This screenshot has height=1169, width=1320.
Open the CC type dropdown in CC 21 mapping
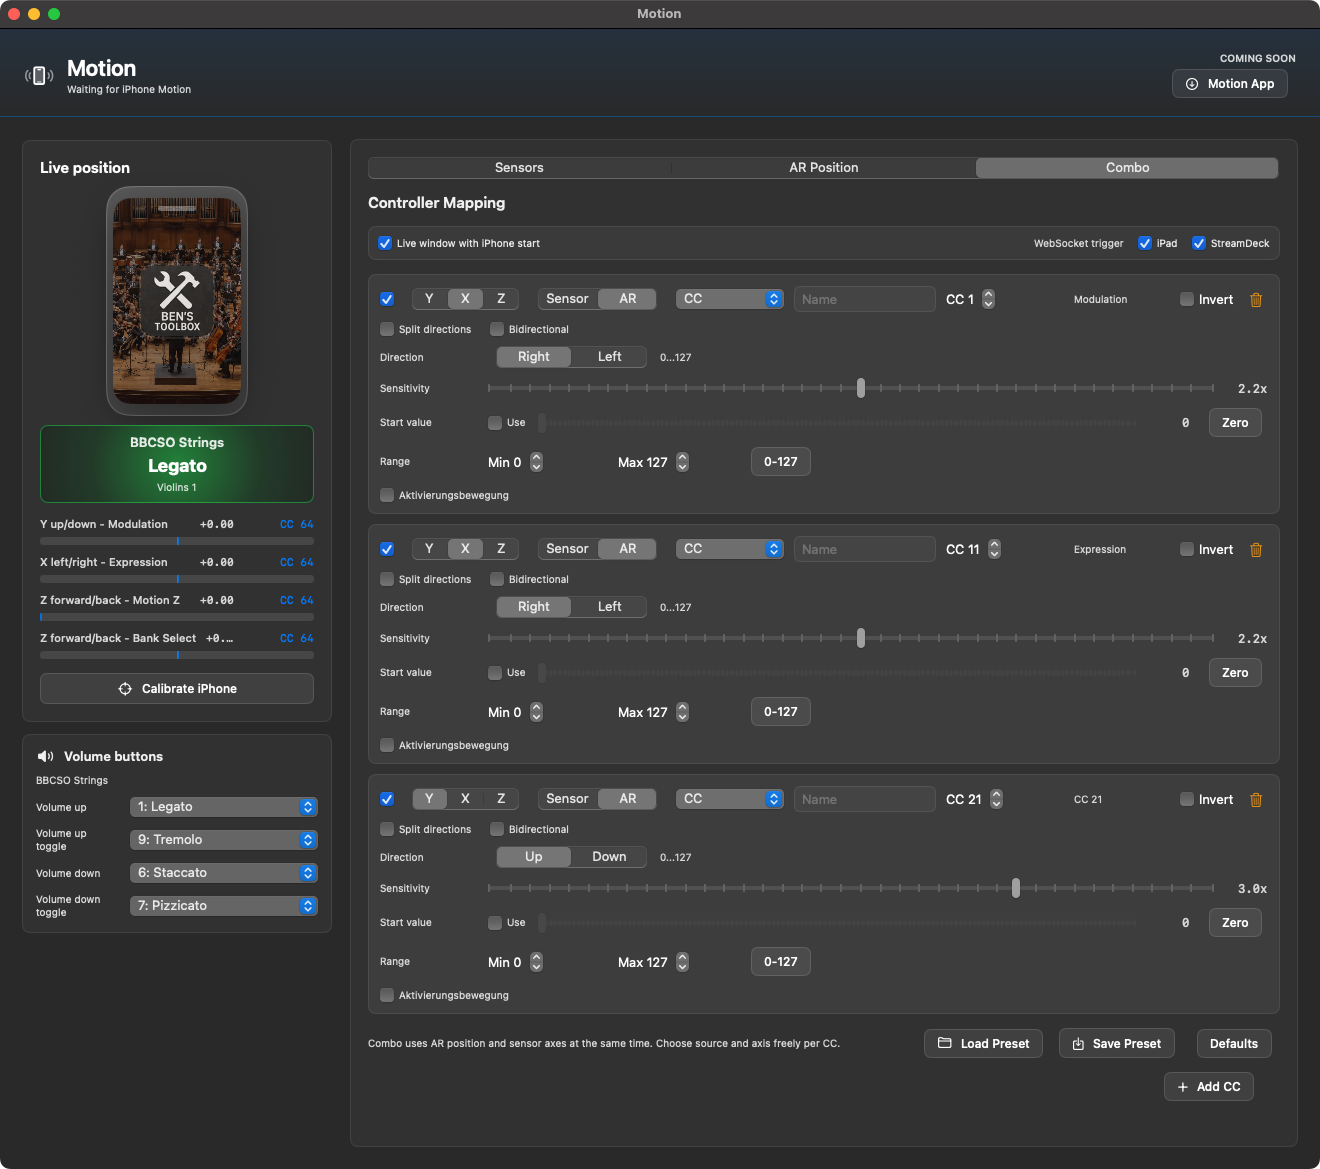point(729,799)
